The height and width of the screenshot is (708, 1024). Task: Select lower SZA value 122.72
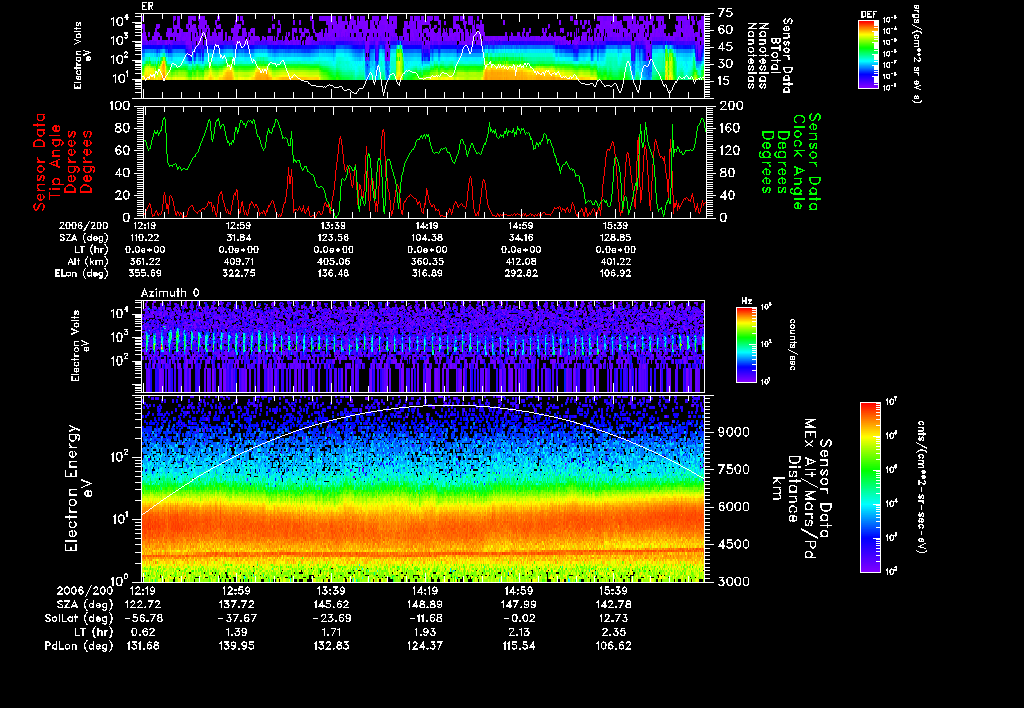pos(142,604)
